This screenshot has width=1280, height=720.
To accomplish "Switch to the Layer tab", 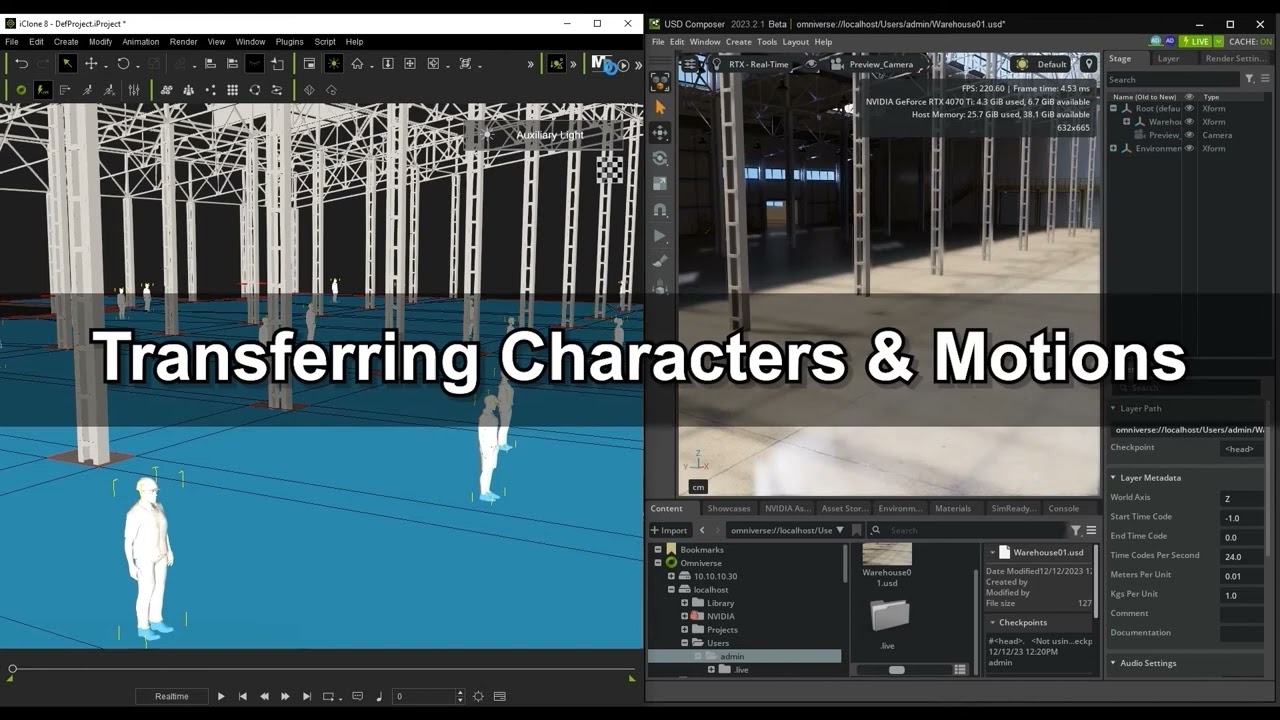I will 1168,58.
